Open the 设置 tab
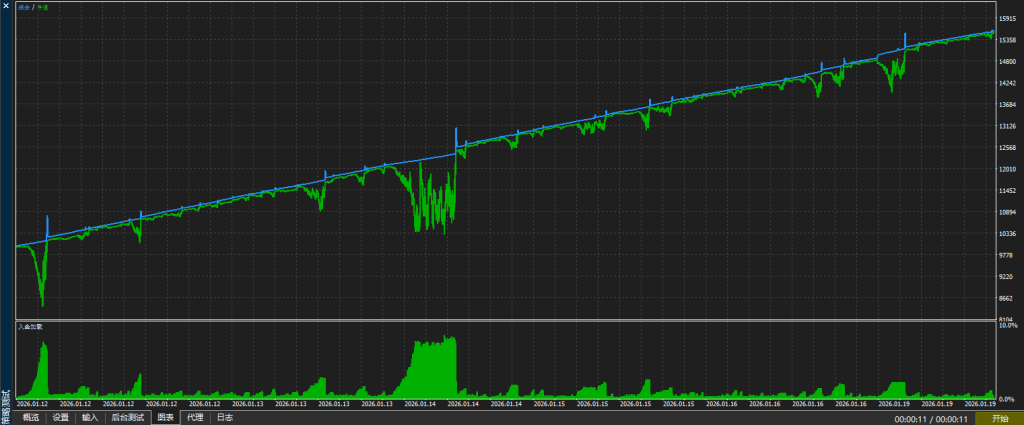Viewport: 1024px width, 425px height. click(61, 417)
